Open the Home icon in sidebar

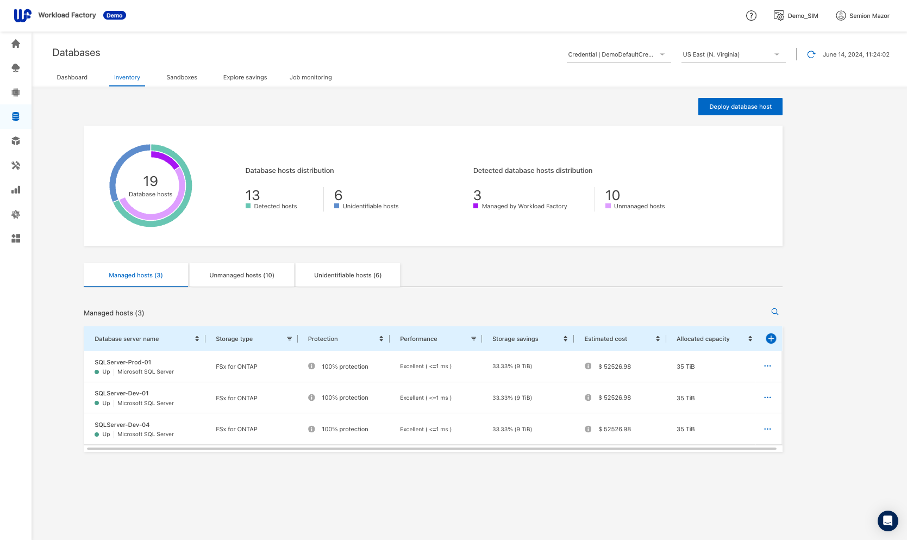click(15, 44)
